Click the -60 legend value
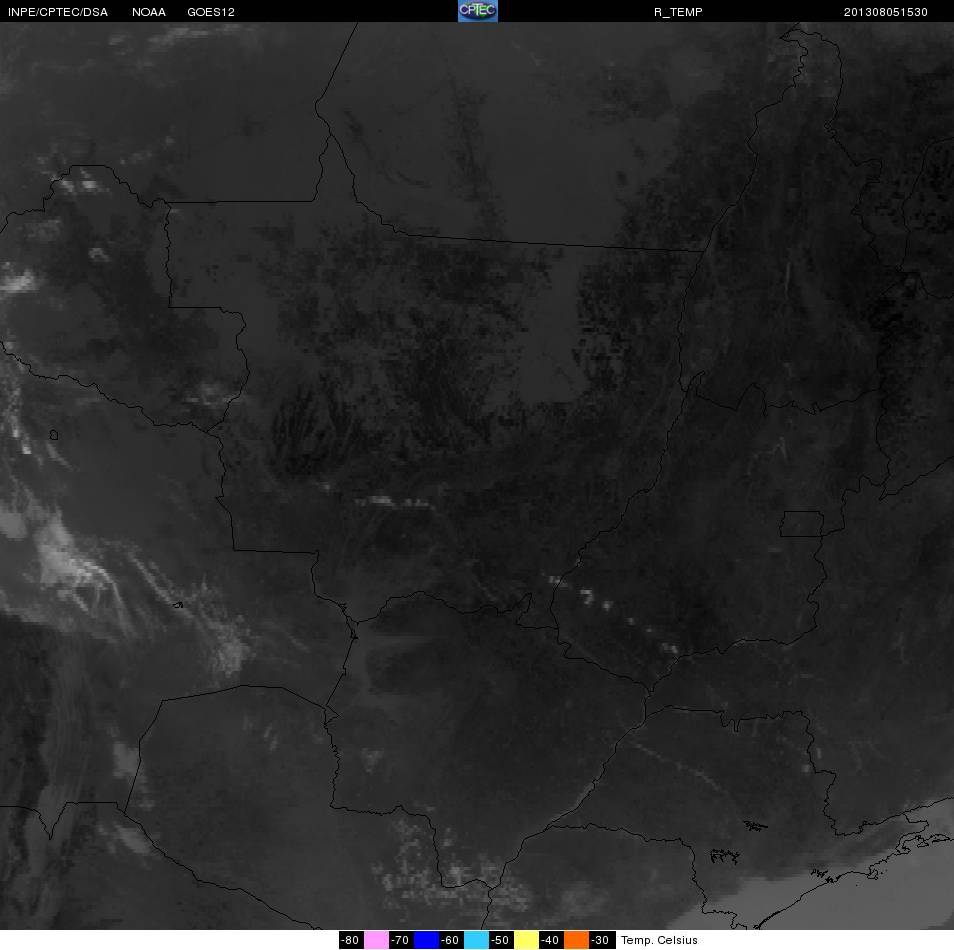This screenshot has height=950, width=954. (451, 940)
